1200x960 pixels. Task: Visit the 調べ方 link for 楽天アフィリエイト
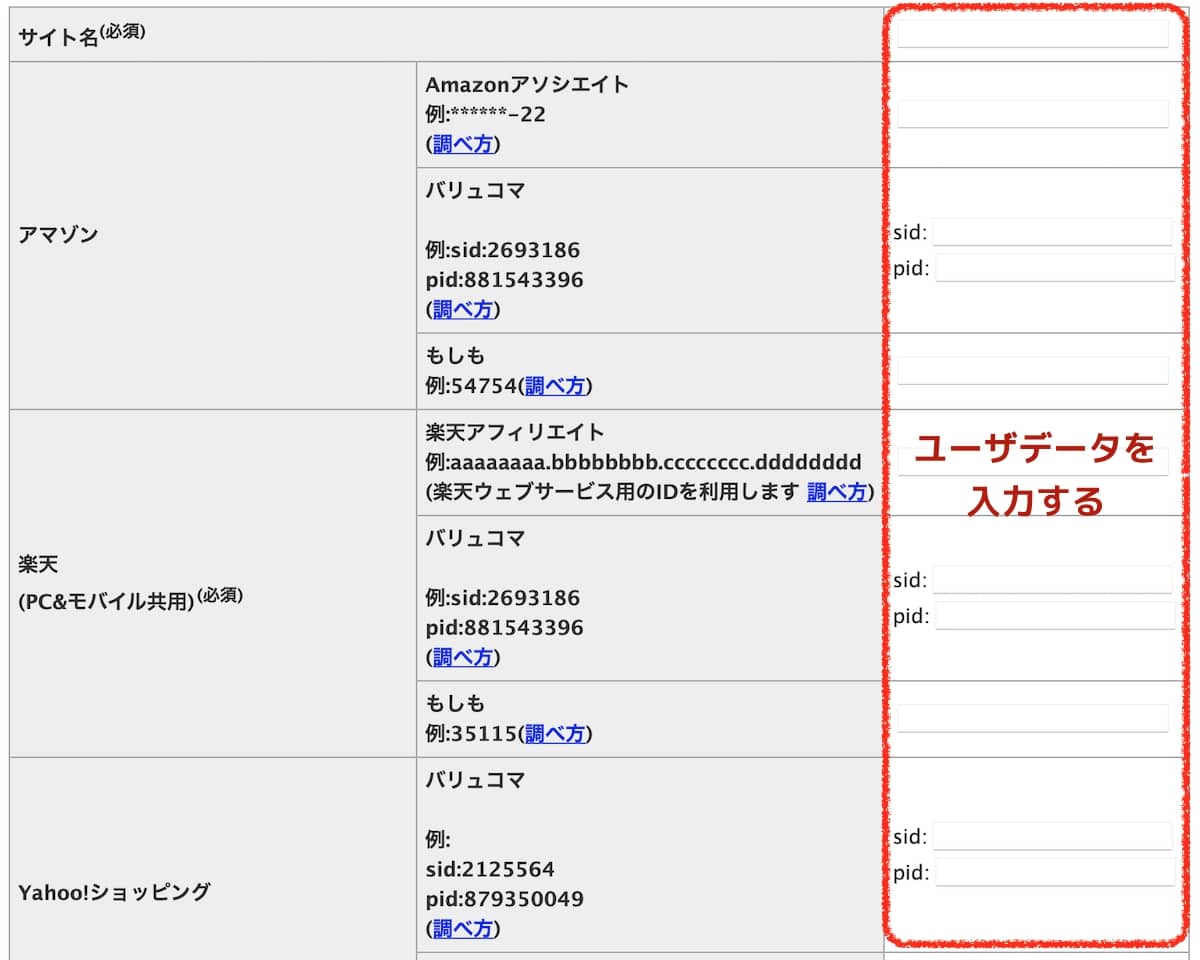point(837,492)
